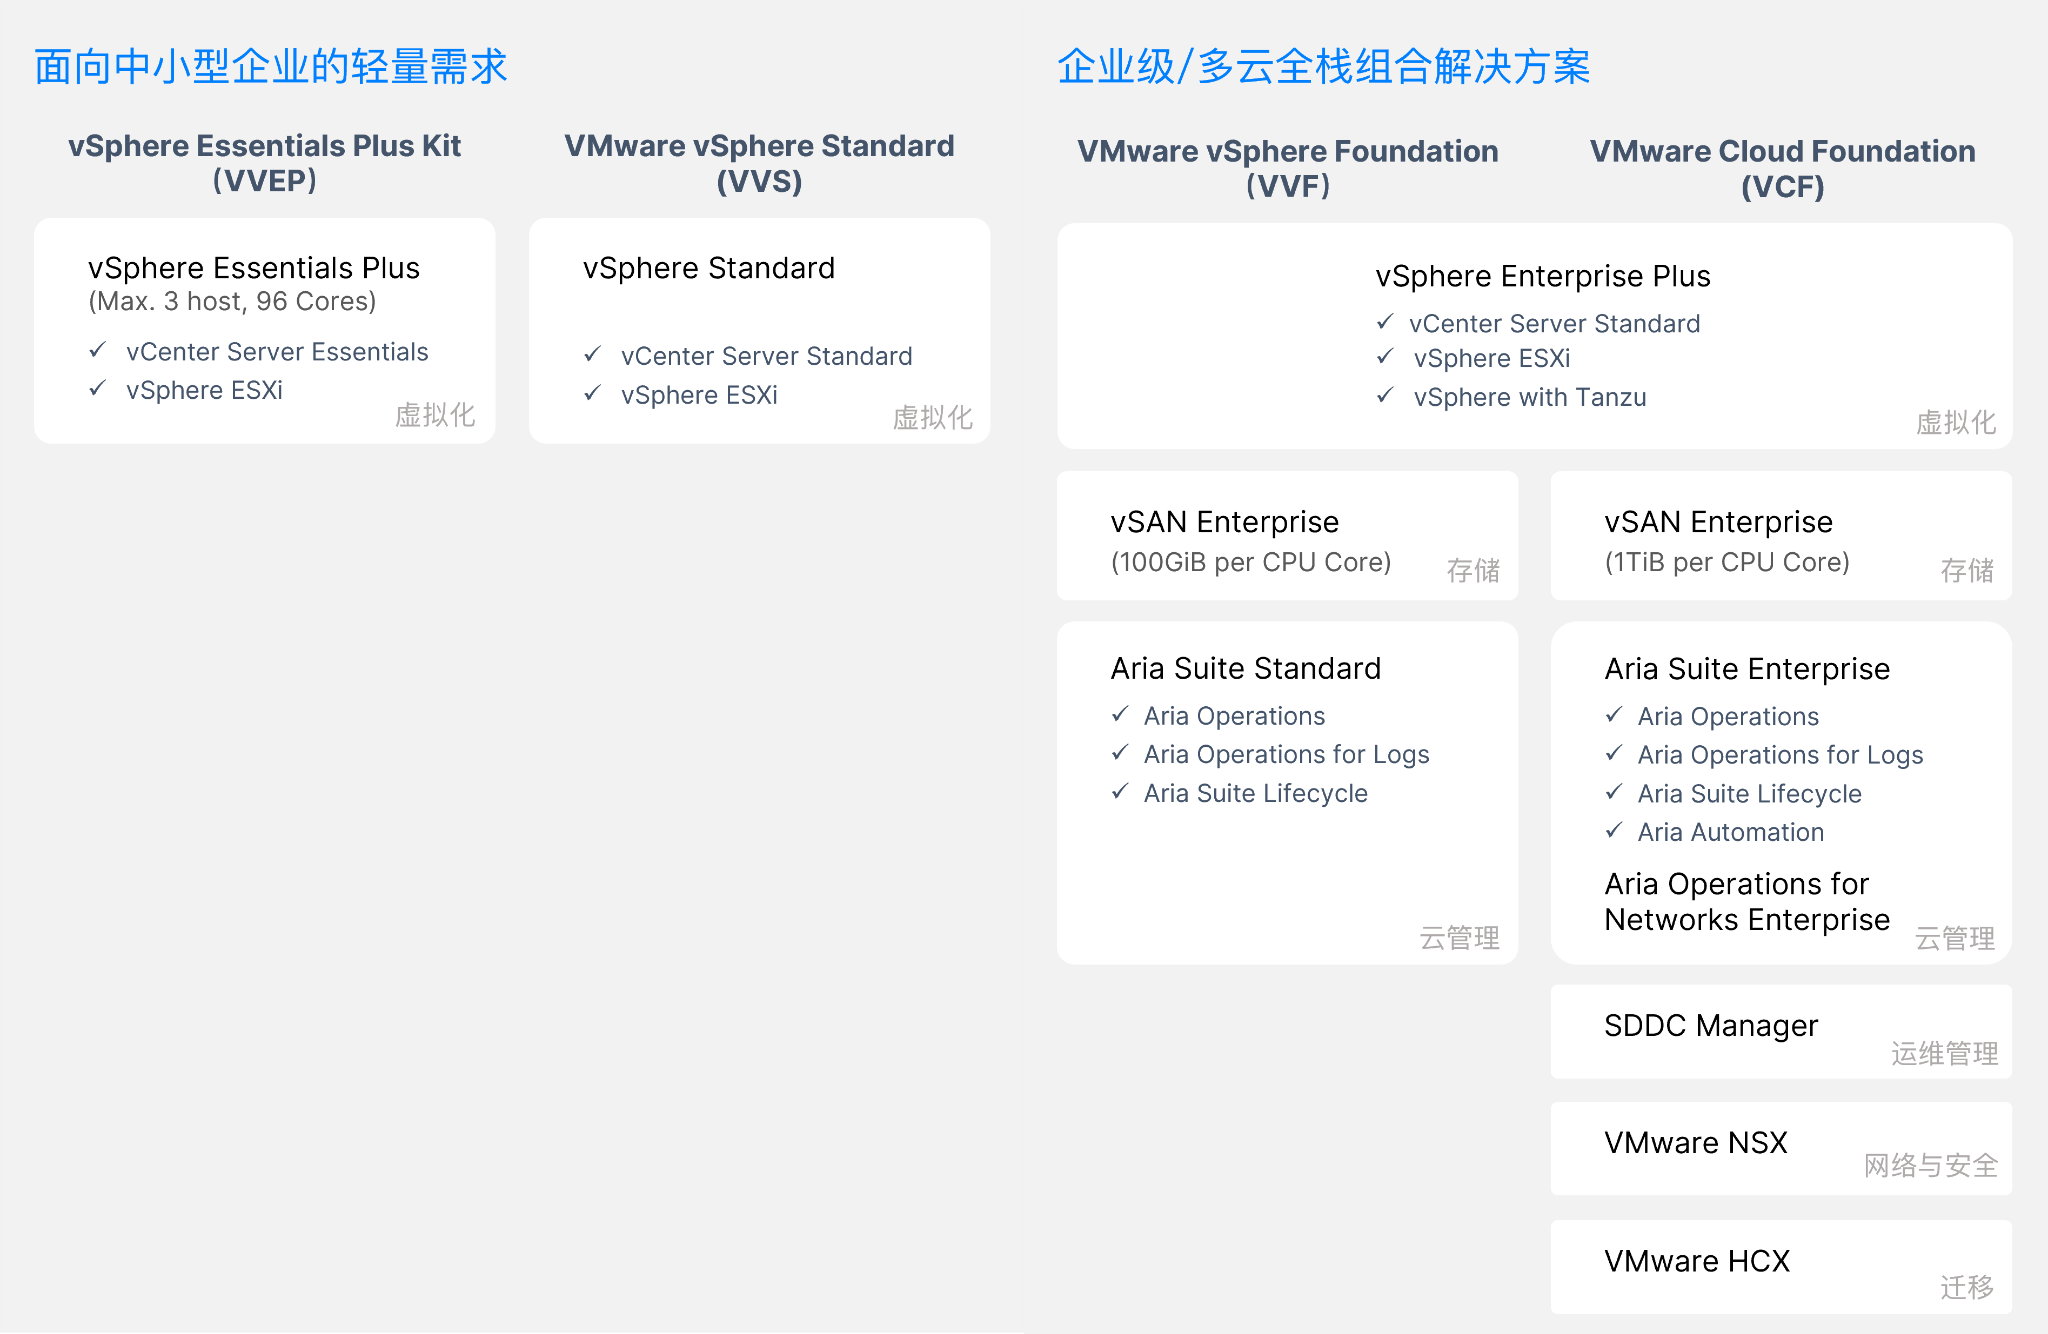The image size is (2048, 1334).
Task: Click the 存储 label on vSAN Enterprise VCF card
Action: [x=1965, y=572]
